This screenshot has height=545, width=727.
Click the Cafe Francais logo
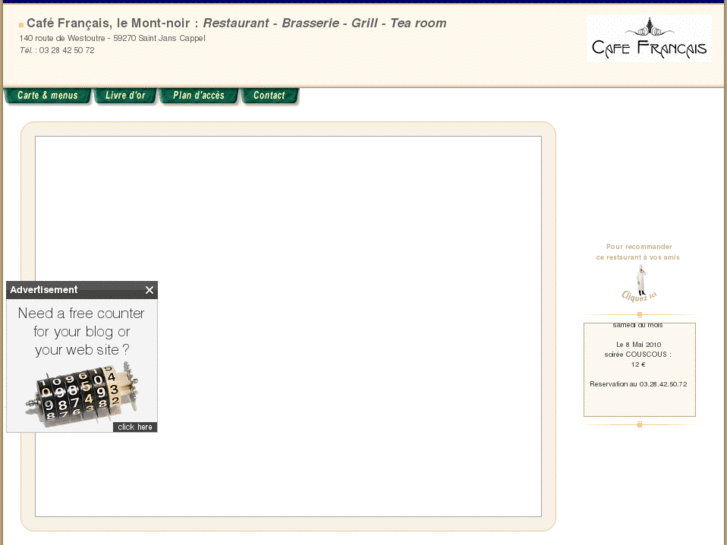(649, 40)
